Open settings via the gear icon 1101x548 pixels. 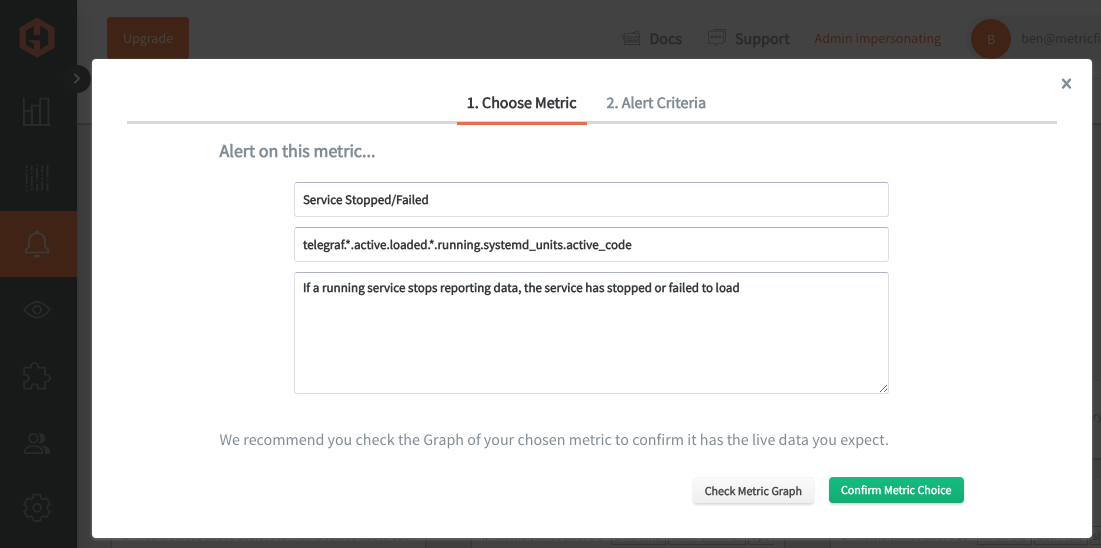click(37, 508)
